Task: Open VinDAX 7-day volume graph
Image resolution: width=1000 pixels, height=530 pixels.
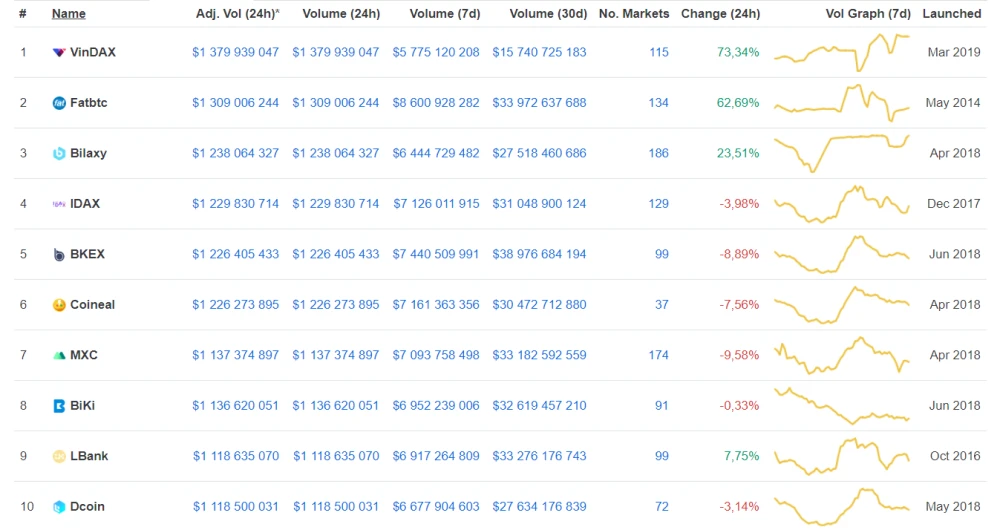Action: click(x=842, y=52)
